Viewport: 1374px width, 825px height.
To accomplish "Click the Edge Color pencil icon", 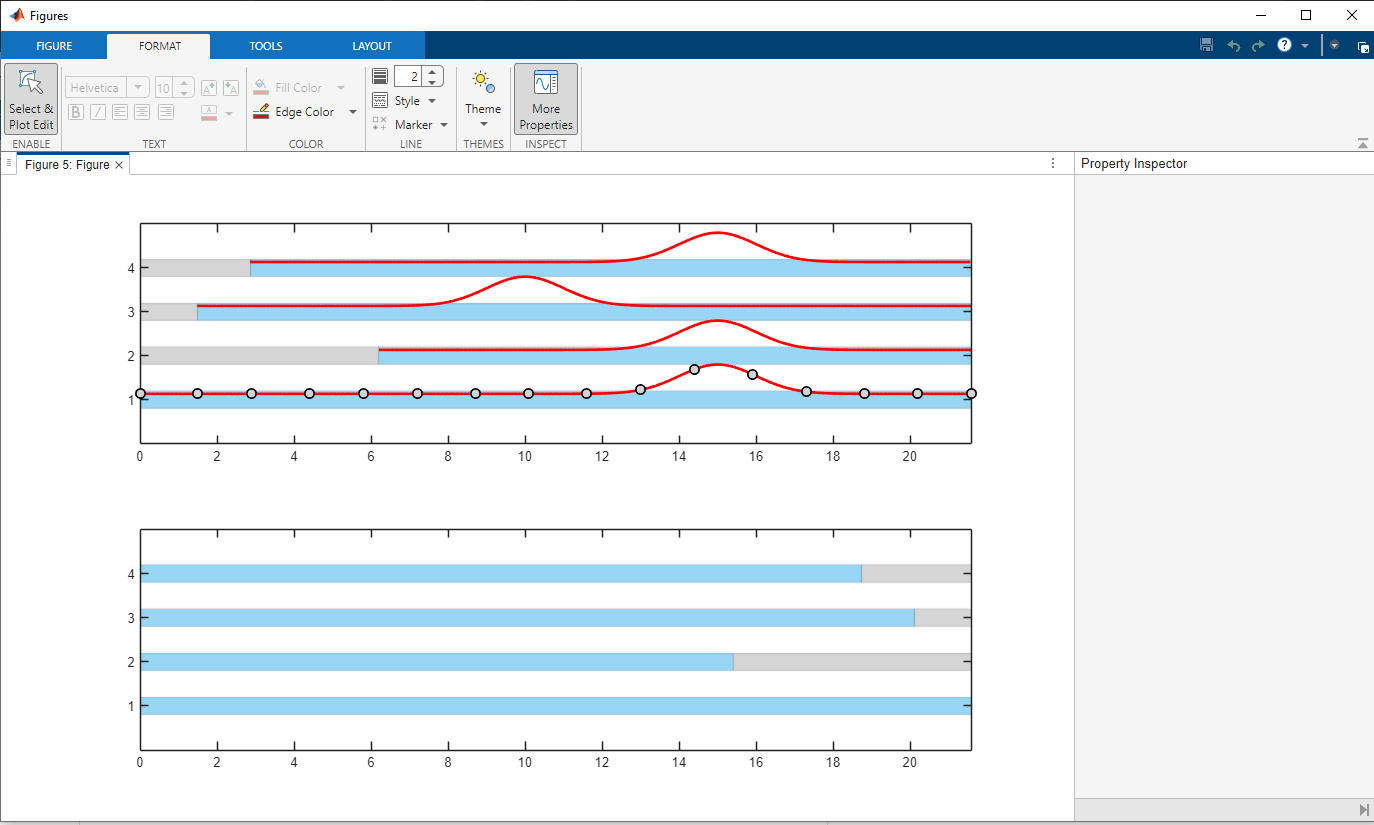I will (x=261, y=112).
